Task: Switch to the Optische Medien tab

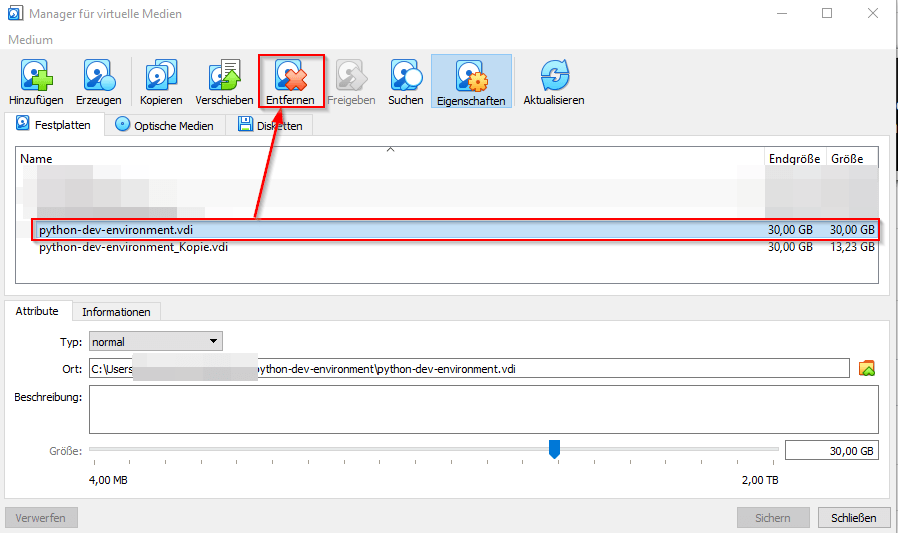Action: click(x=165, y=125)
